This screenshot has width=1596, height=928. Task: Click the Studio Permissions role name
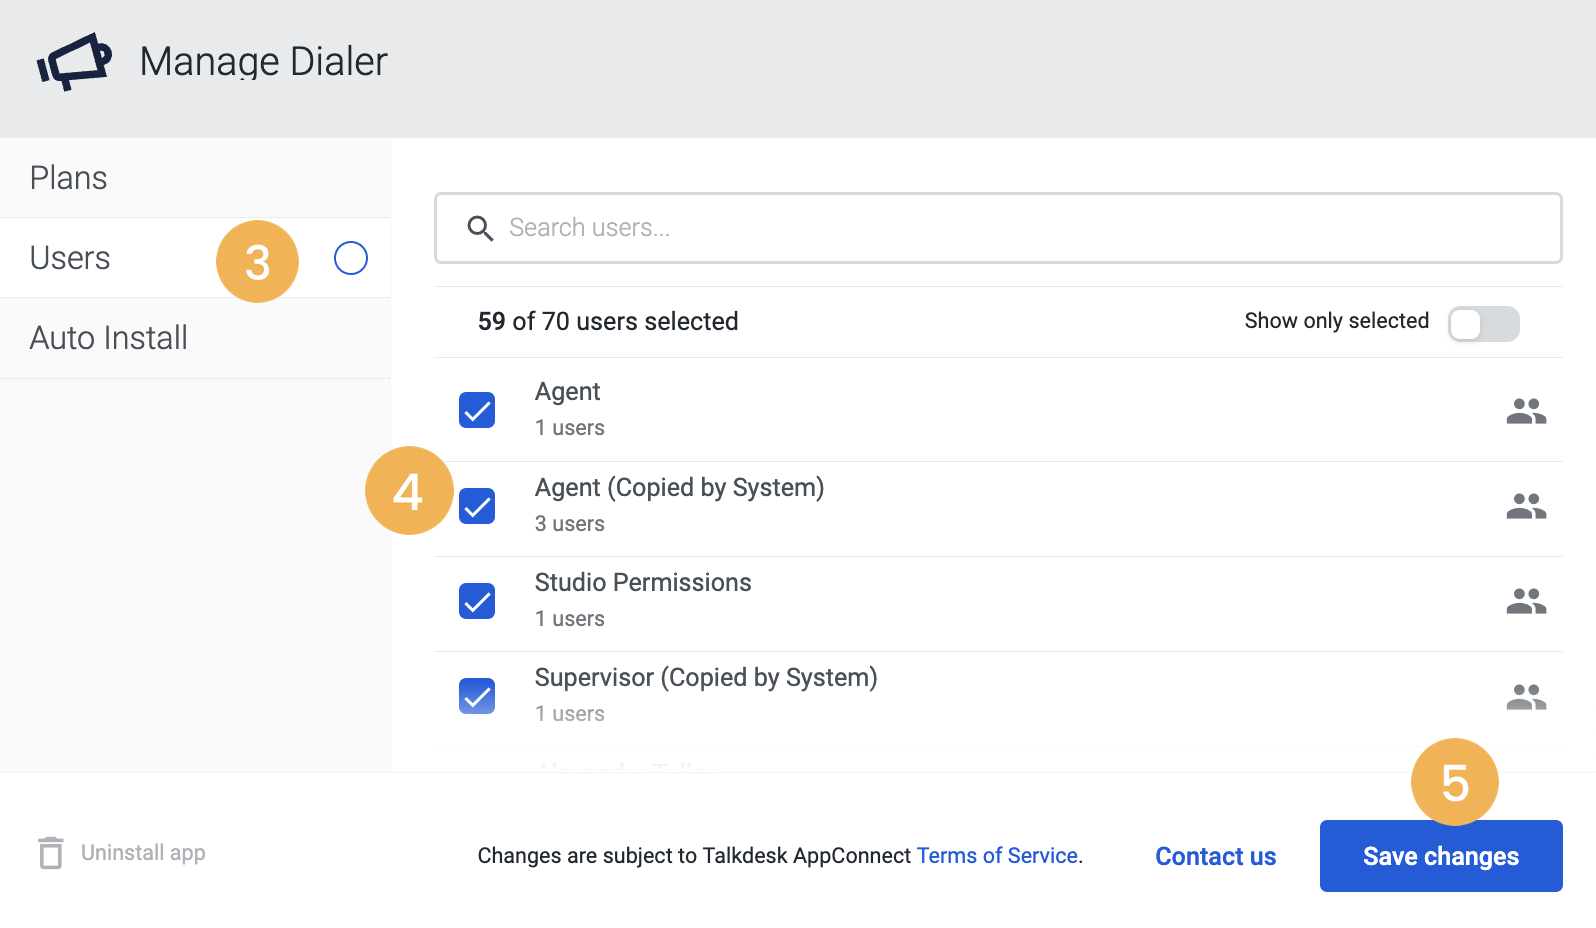(x=643, y=582)
